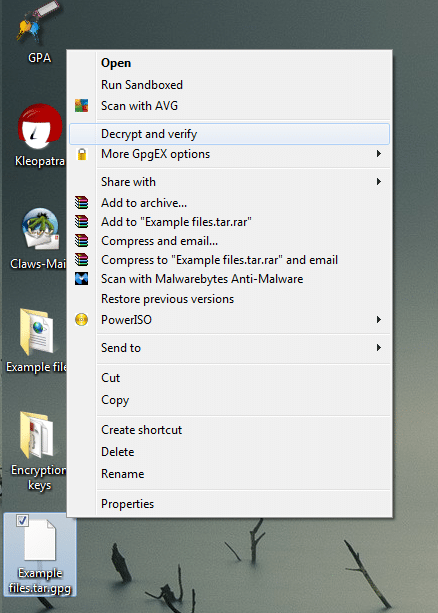
Task: Select the Encryption keys folder icon
Action: point(38,435)
